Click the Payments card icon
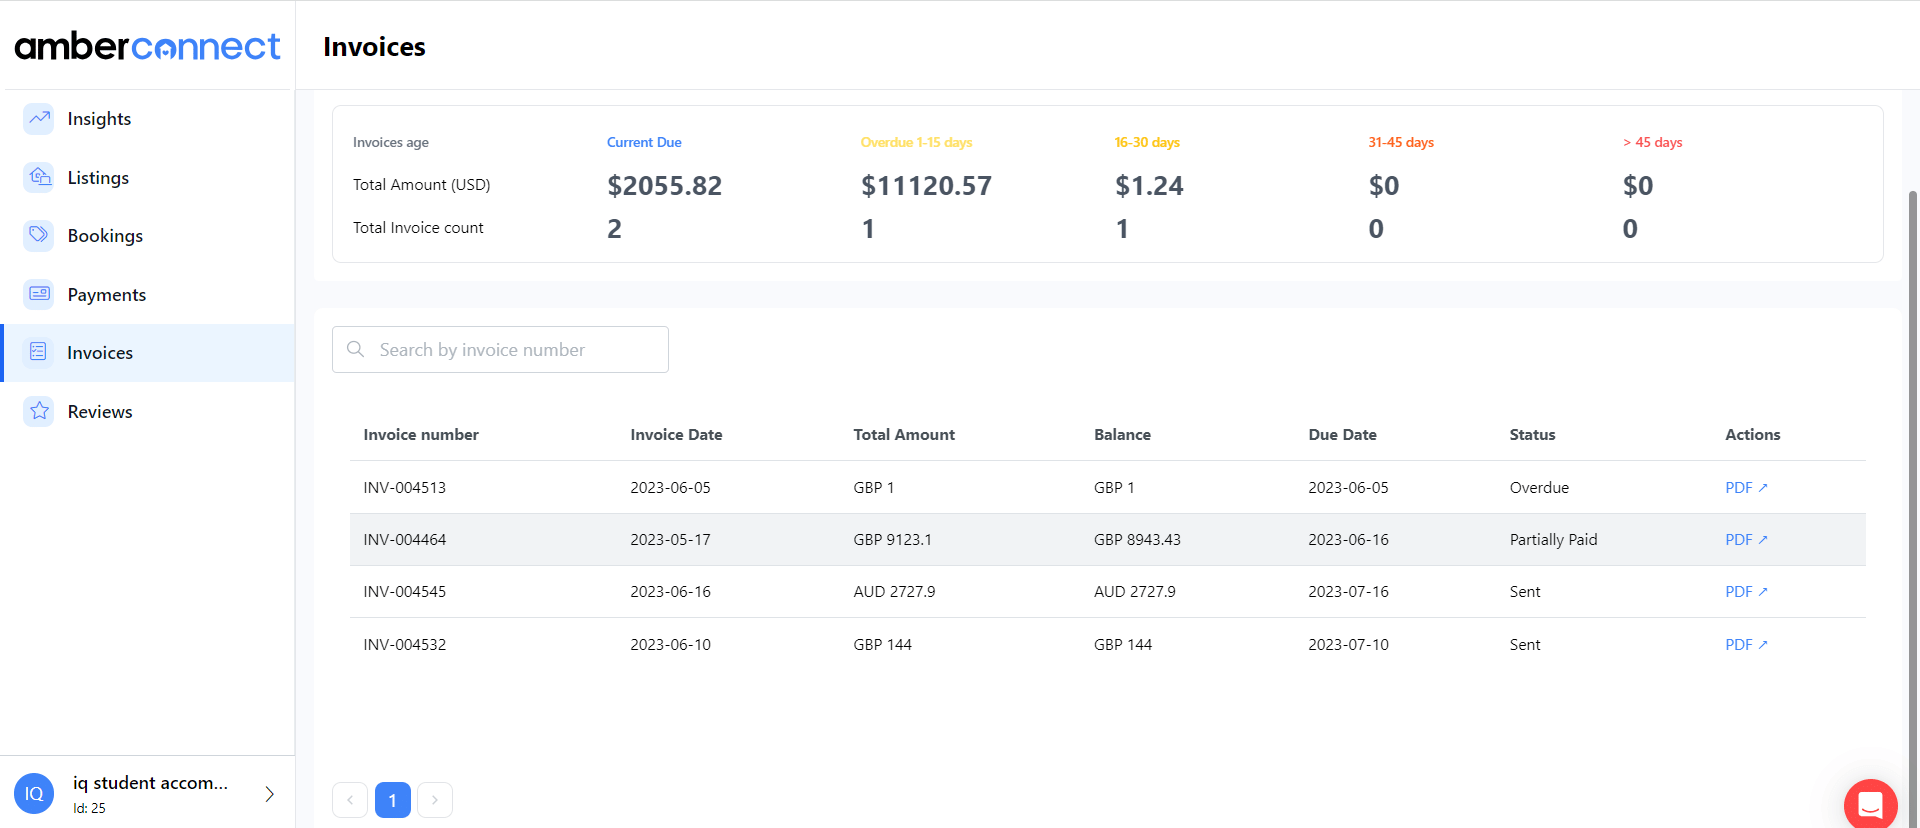This screenshot has width=1920, height=828. 39,294
